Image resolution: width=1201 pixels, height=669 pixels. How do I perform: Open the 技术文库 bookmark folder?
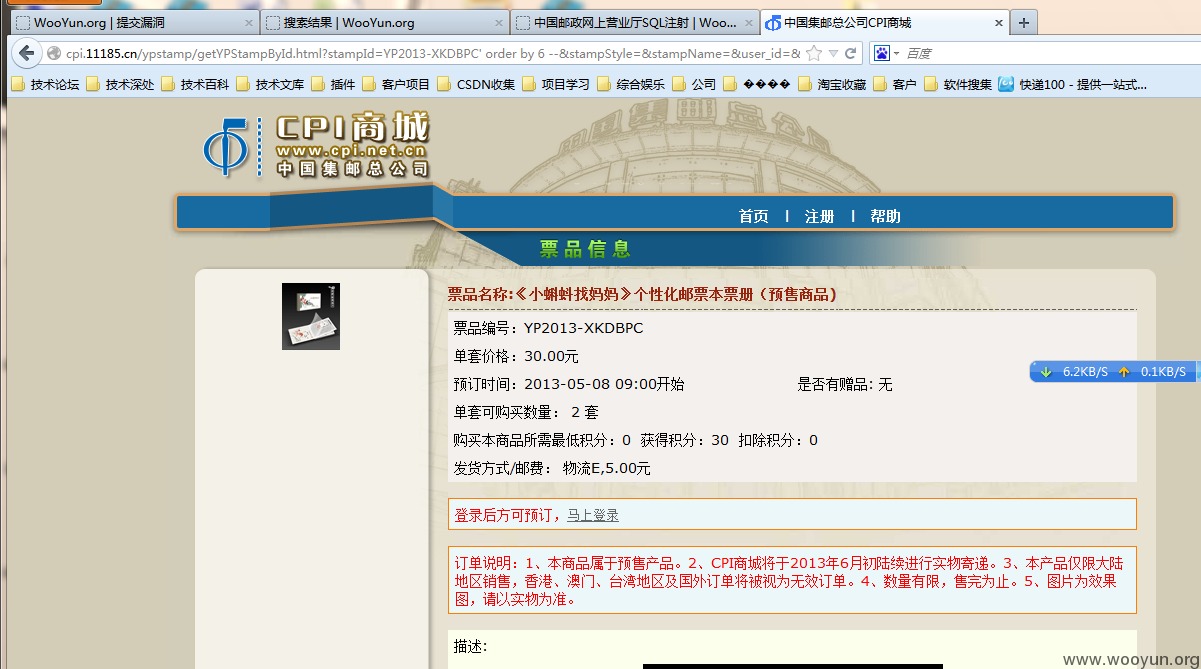[x=270, y=85]
